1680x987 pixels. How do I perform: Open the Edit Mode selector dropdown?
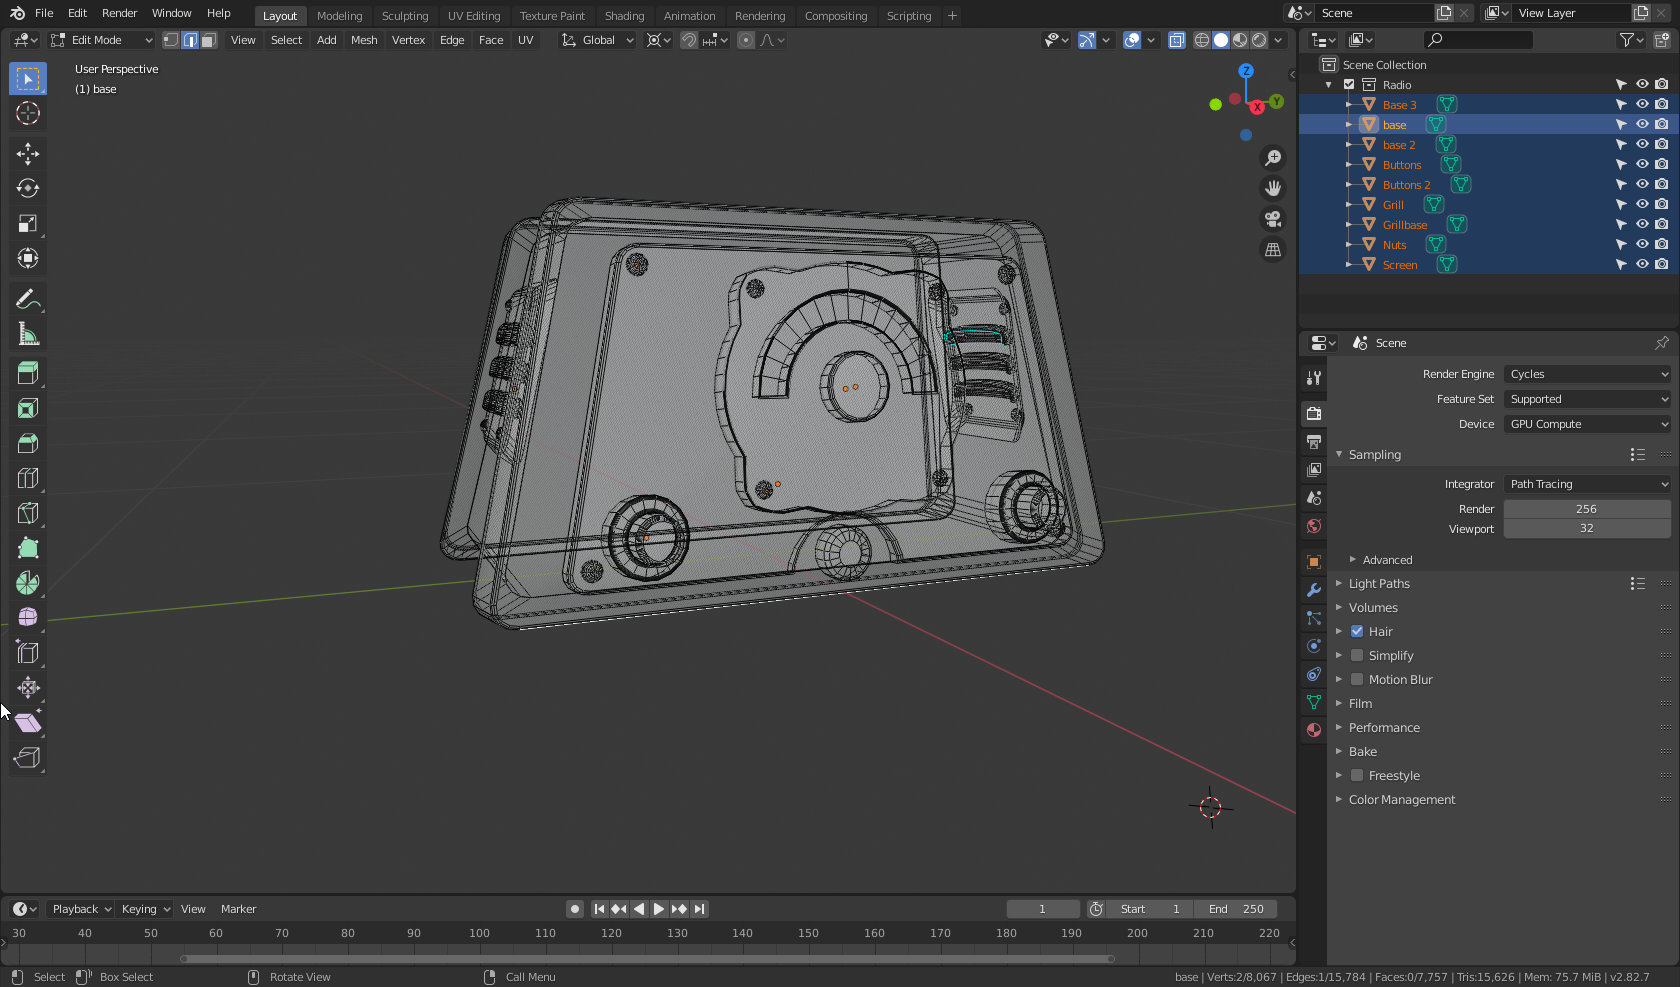pos(102,40)
